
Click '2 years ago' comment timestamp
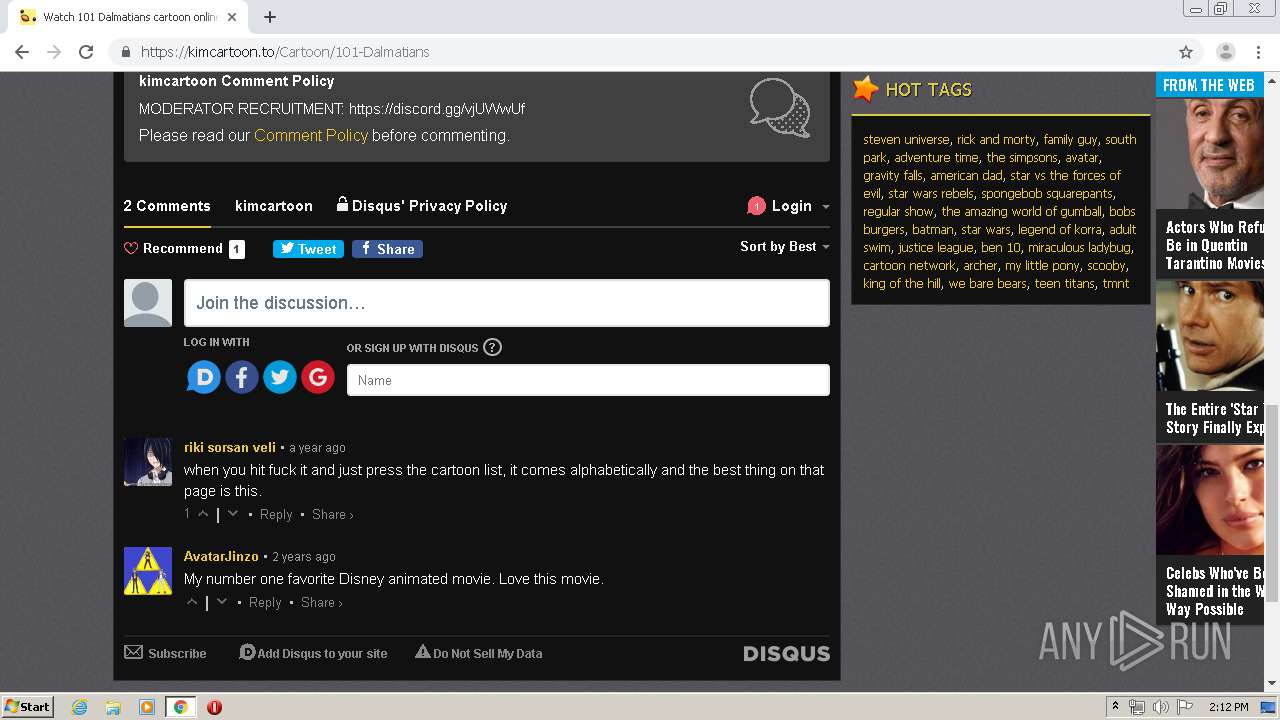click(x=304, y=557)
